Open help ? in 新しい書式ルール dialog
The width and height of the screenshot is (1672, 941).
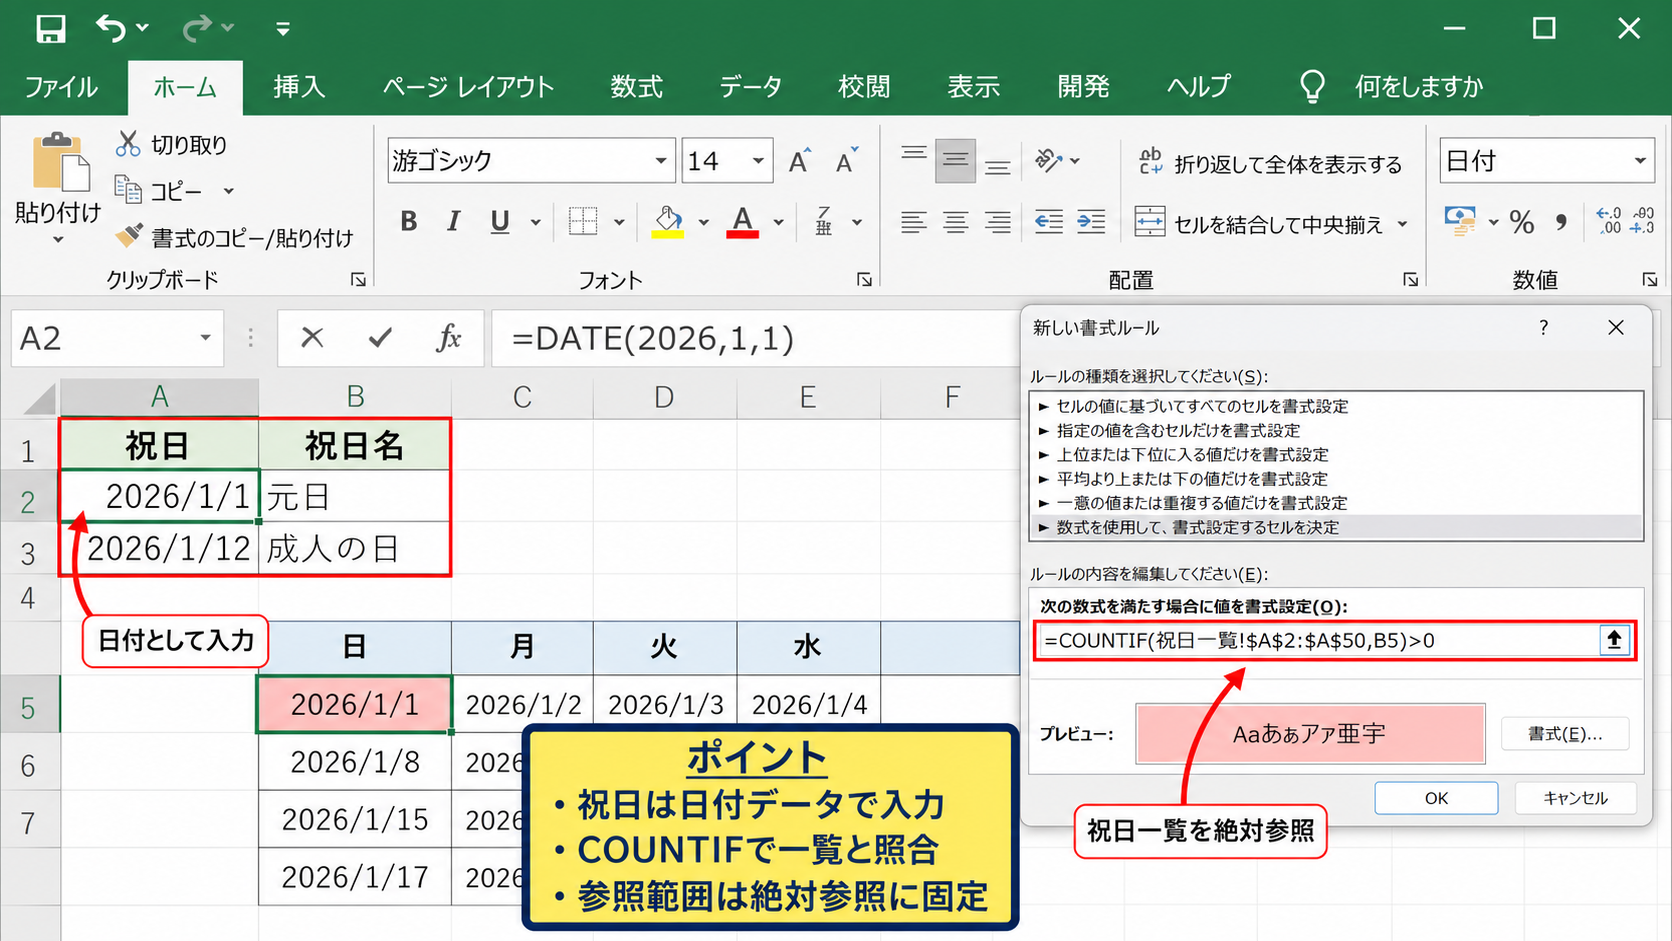[x=1544, y=328]
